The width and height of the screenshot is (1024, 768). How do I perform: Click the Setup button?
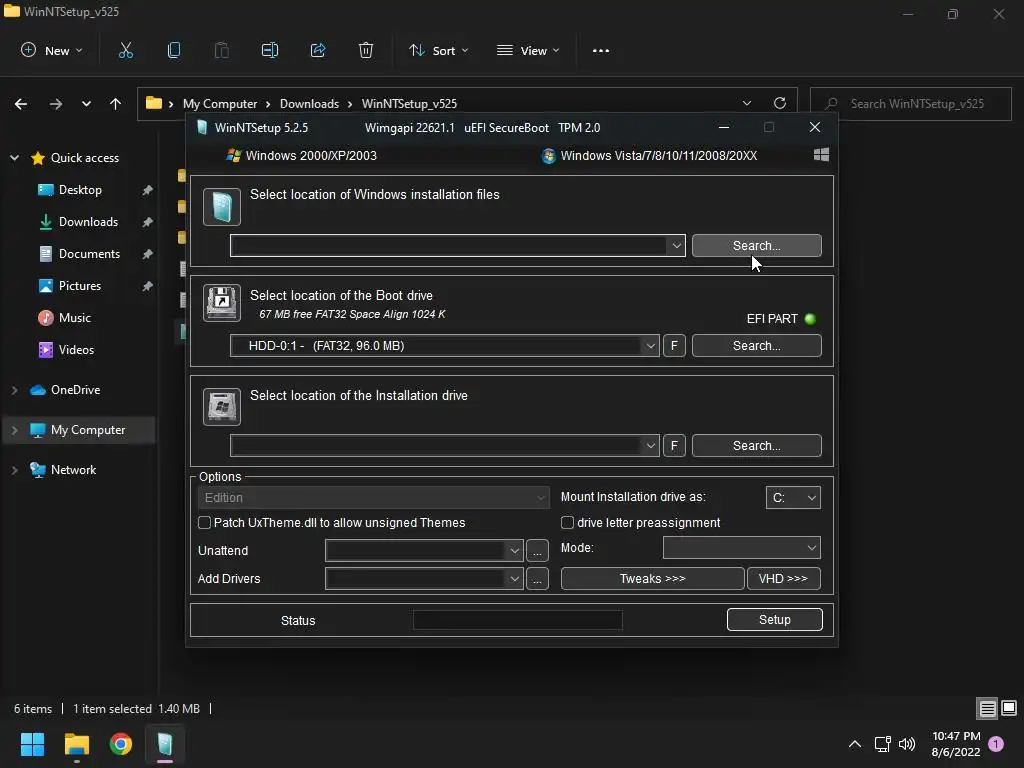[x=775, y=620]
